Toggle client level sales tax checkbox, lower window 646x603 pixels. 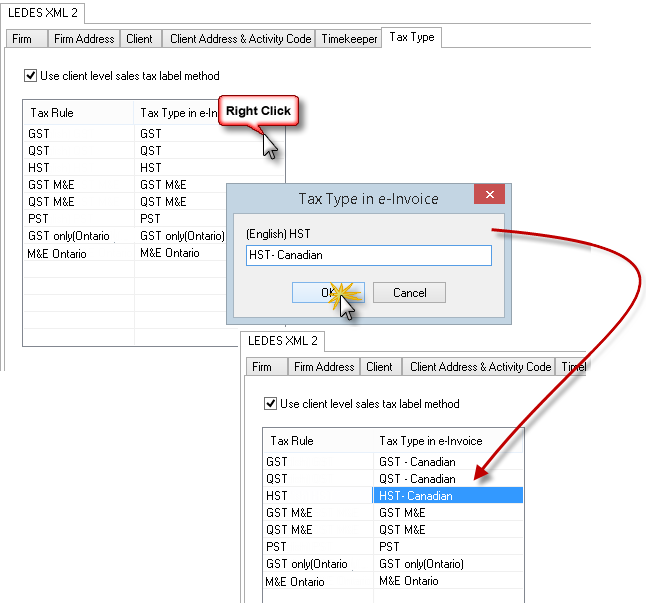270,404
